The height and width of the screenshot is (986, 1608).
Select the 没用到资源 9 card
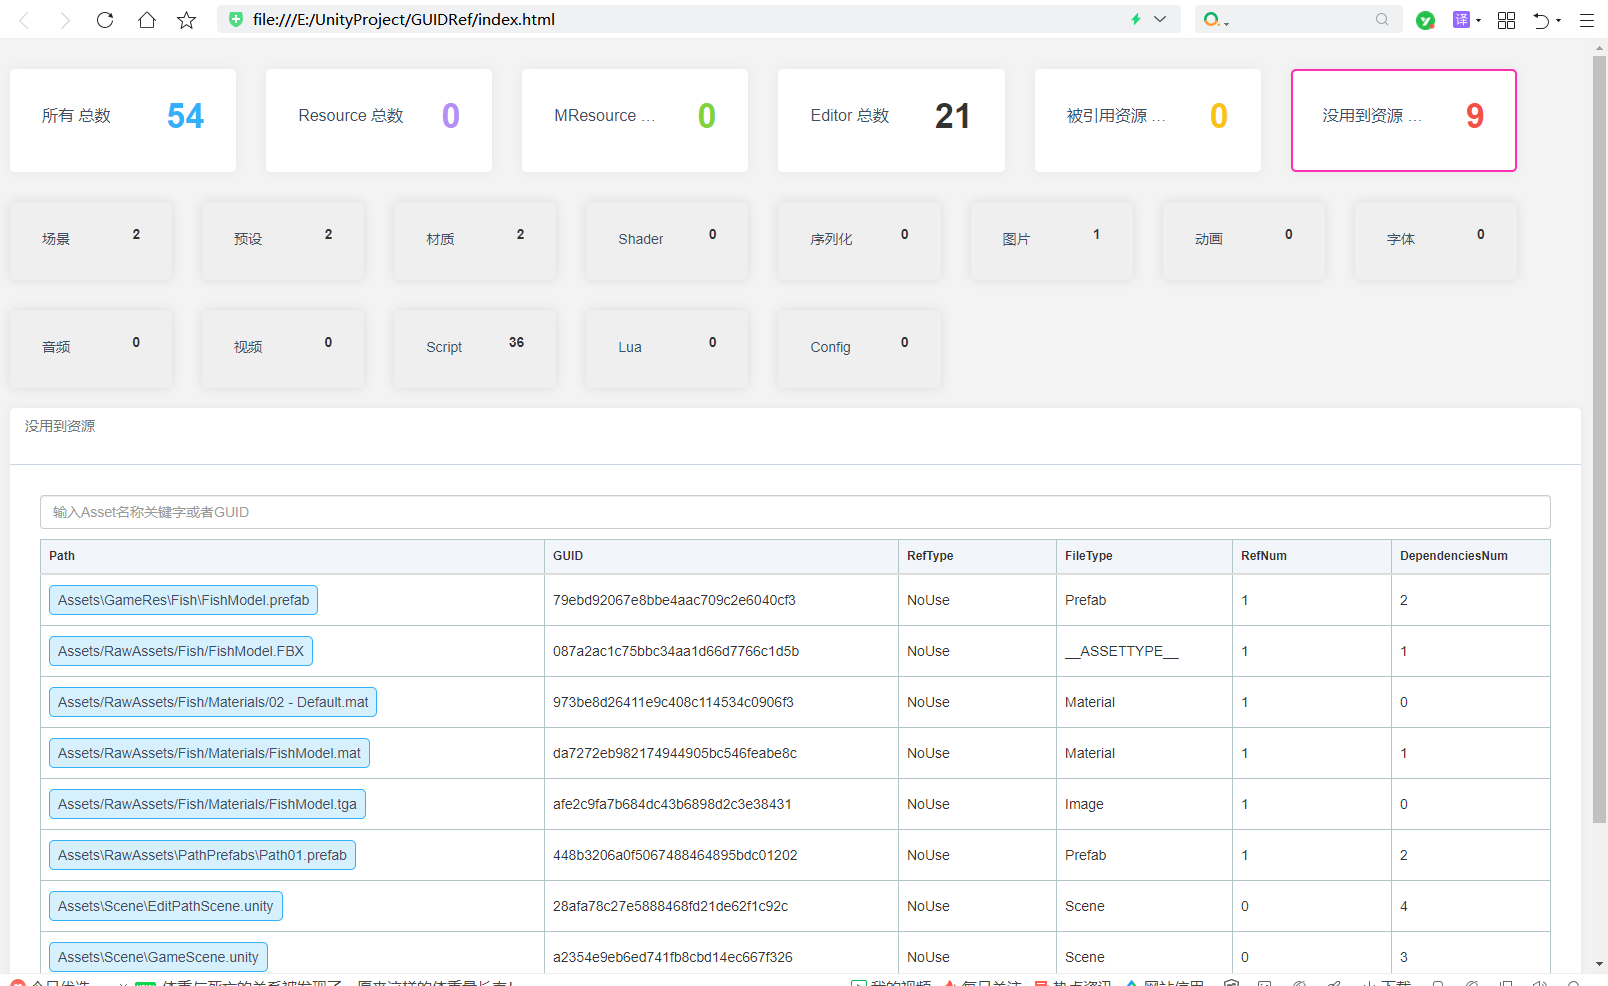[x=1404, y=120]
